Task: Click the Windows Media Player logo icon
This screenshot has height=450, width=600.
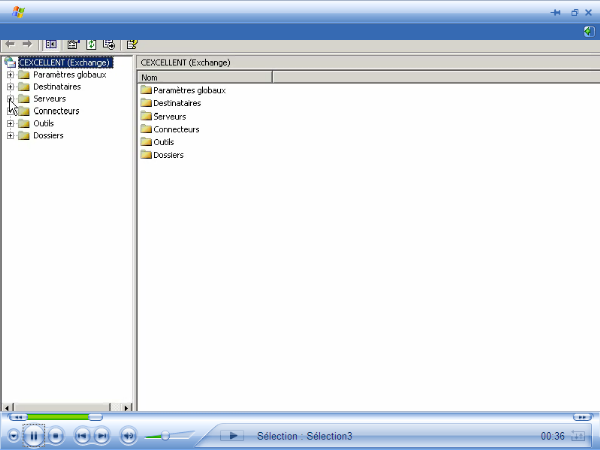Action: pyautogui.click(x=18, y=12)
